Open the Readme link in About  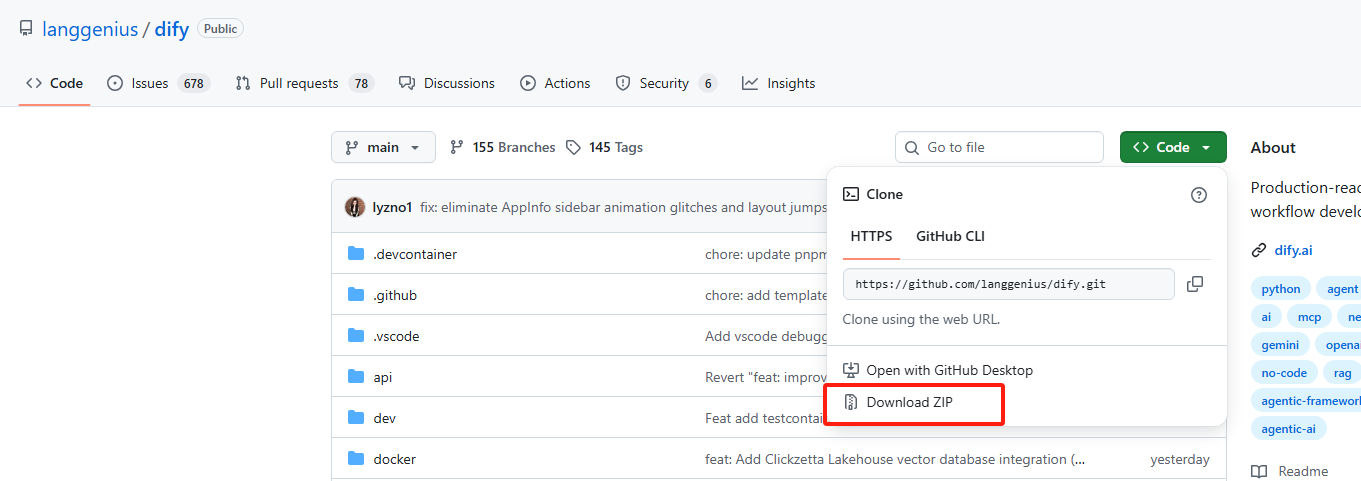pyautogui.click(x=1302, y=471)
